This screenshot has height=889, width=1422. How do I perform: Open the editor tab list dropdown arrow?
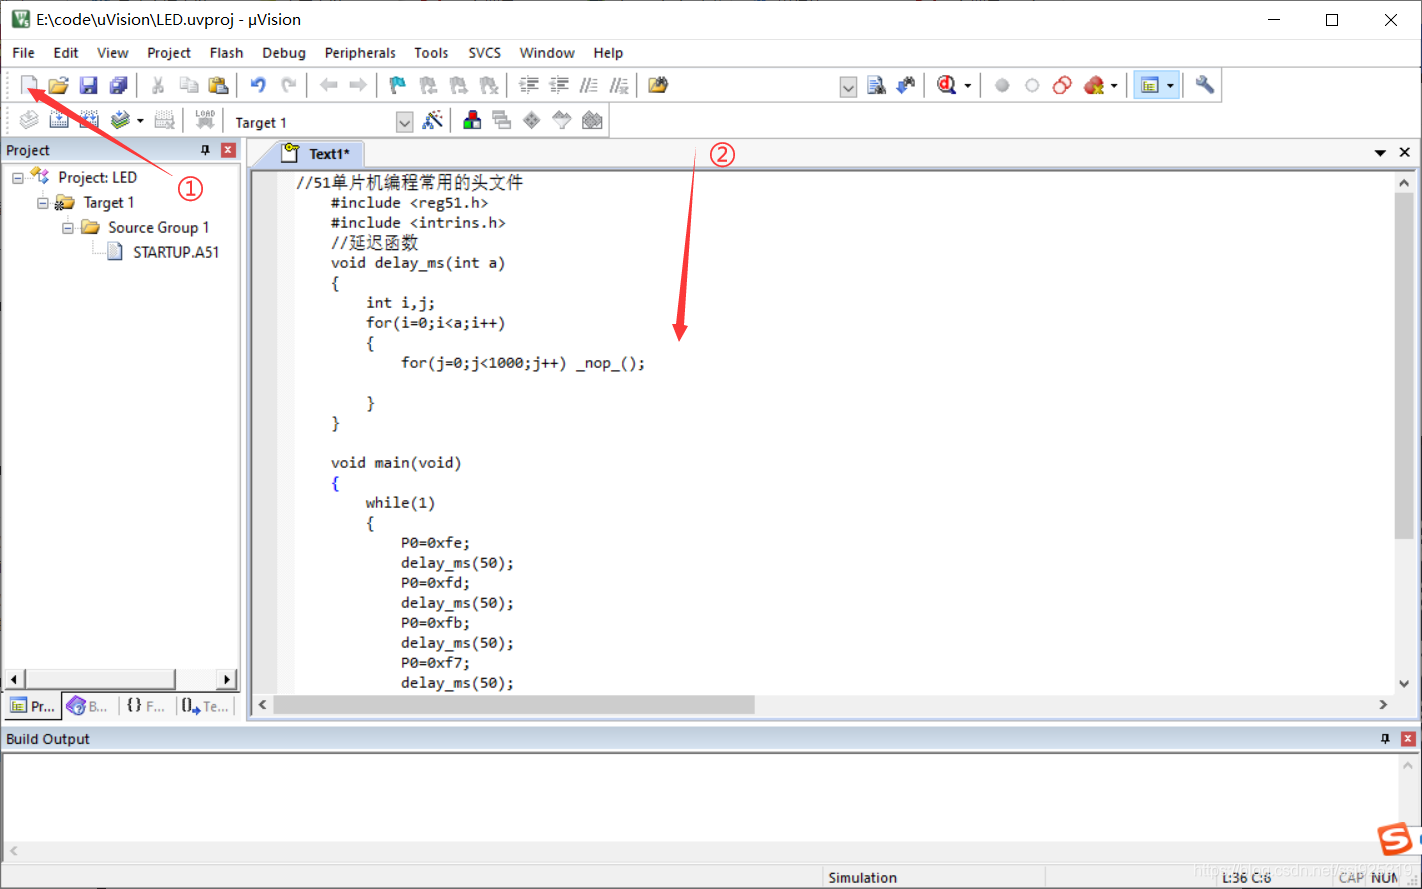point(1380,153)
